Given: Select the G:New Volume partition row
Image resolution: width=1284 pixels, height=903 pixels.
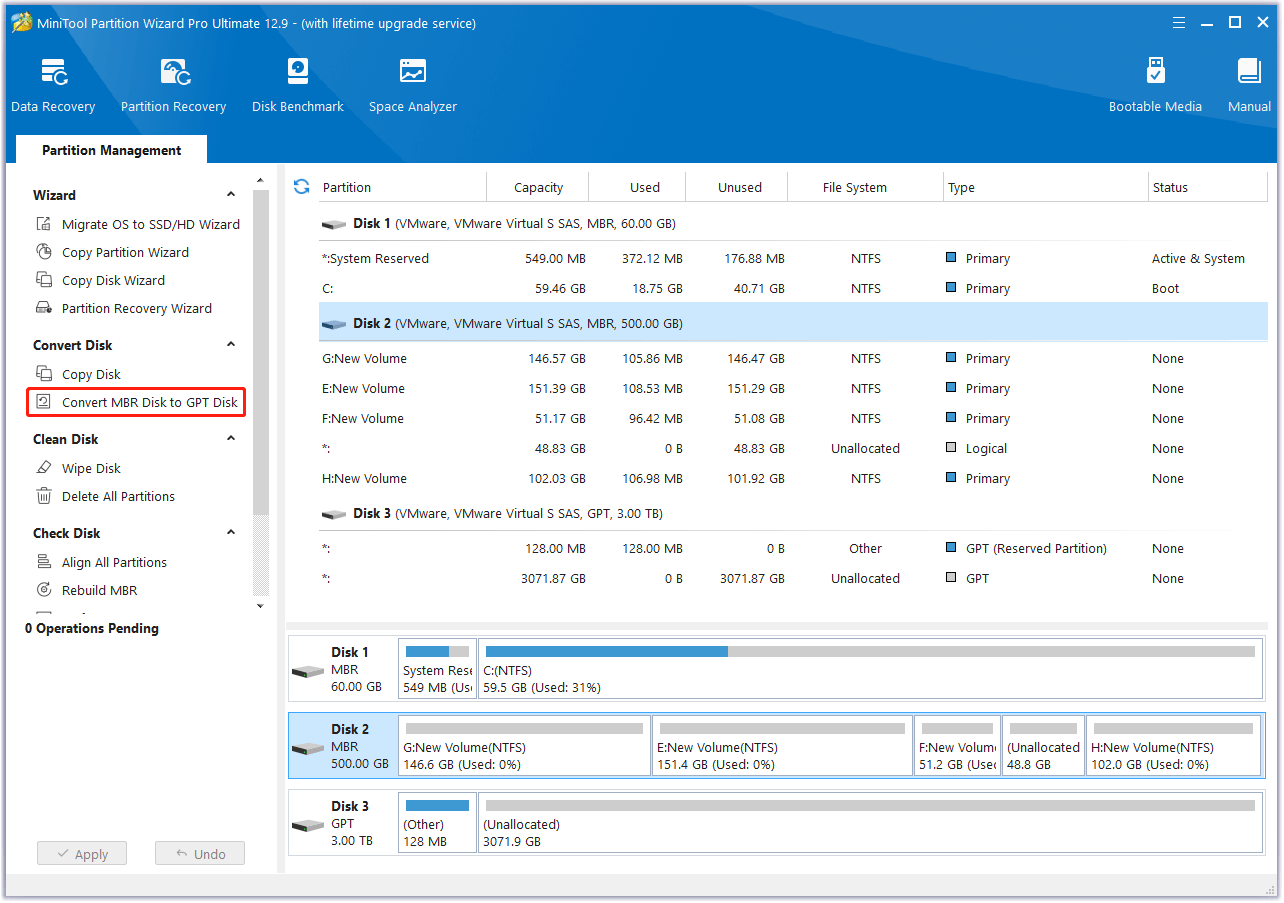Looking at the screenshot, I should coord(793,359).
